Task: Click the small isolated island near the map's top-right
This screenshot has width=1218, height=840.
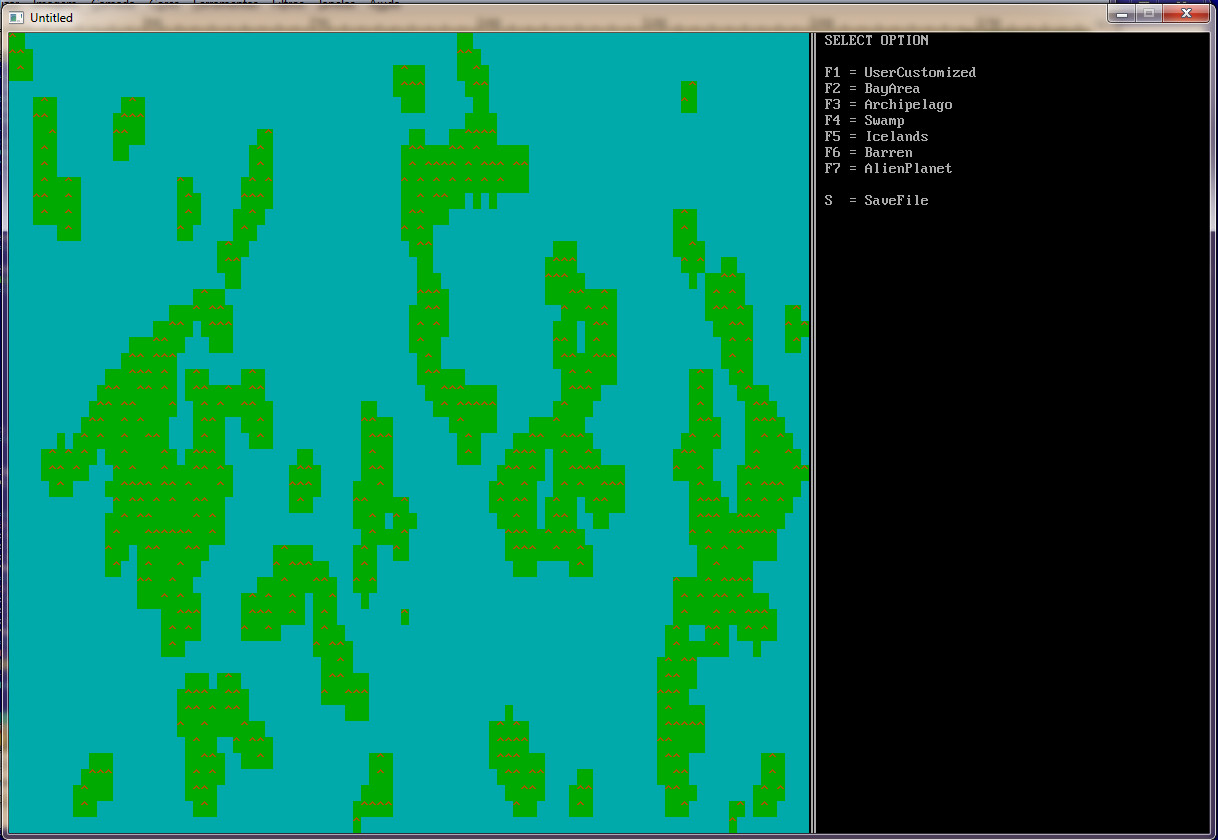Action: pyautogui.click(x=688, y=97)
